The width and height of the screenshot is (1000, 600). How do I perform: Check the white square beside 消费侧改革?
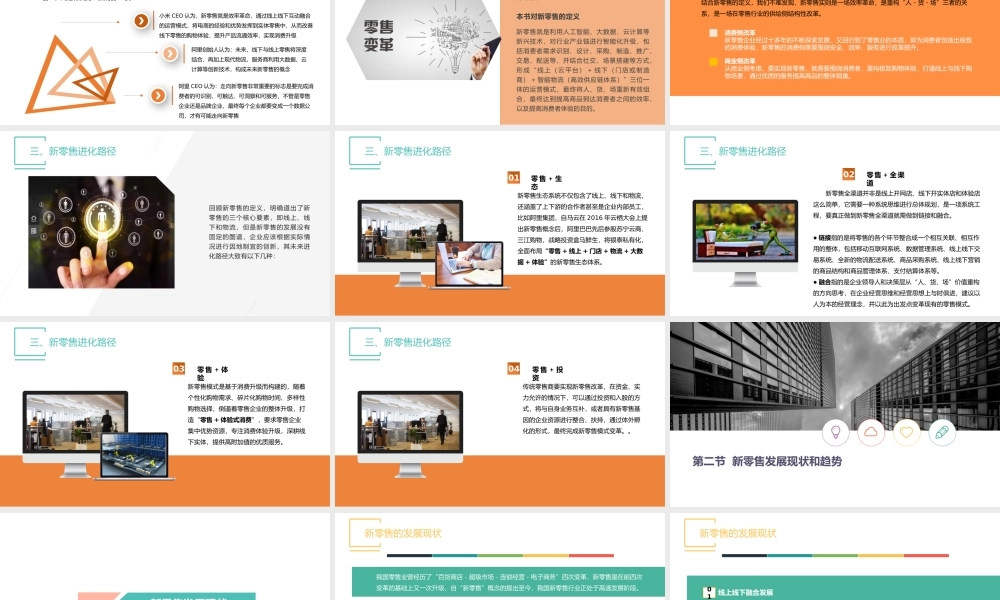[712, 33]
